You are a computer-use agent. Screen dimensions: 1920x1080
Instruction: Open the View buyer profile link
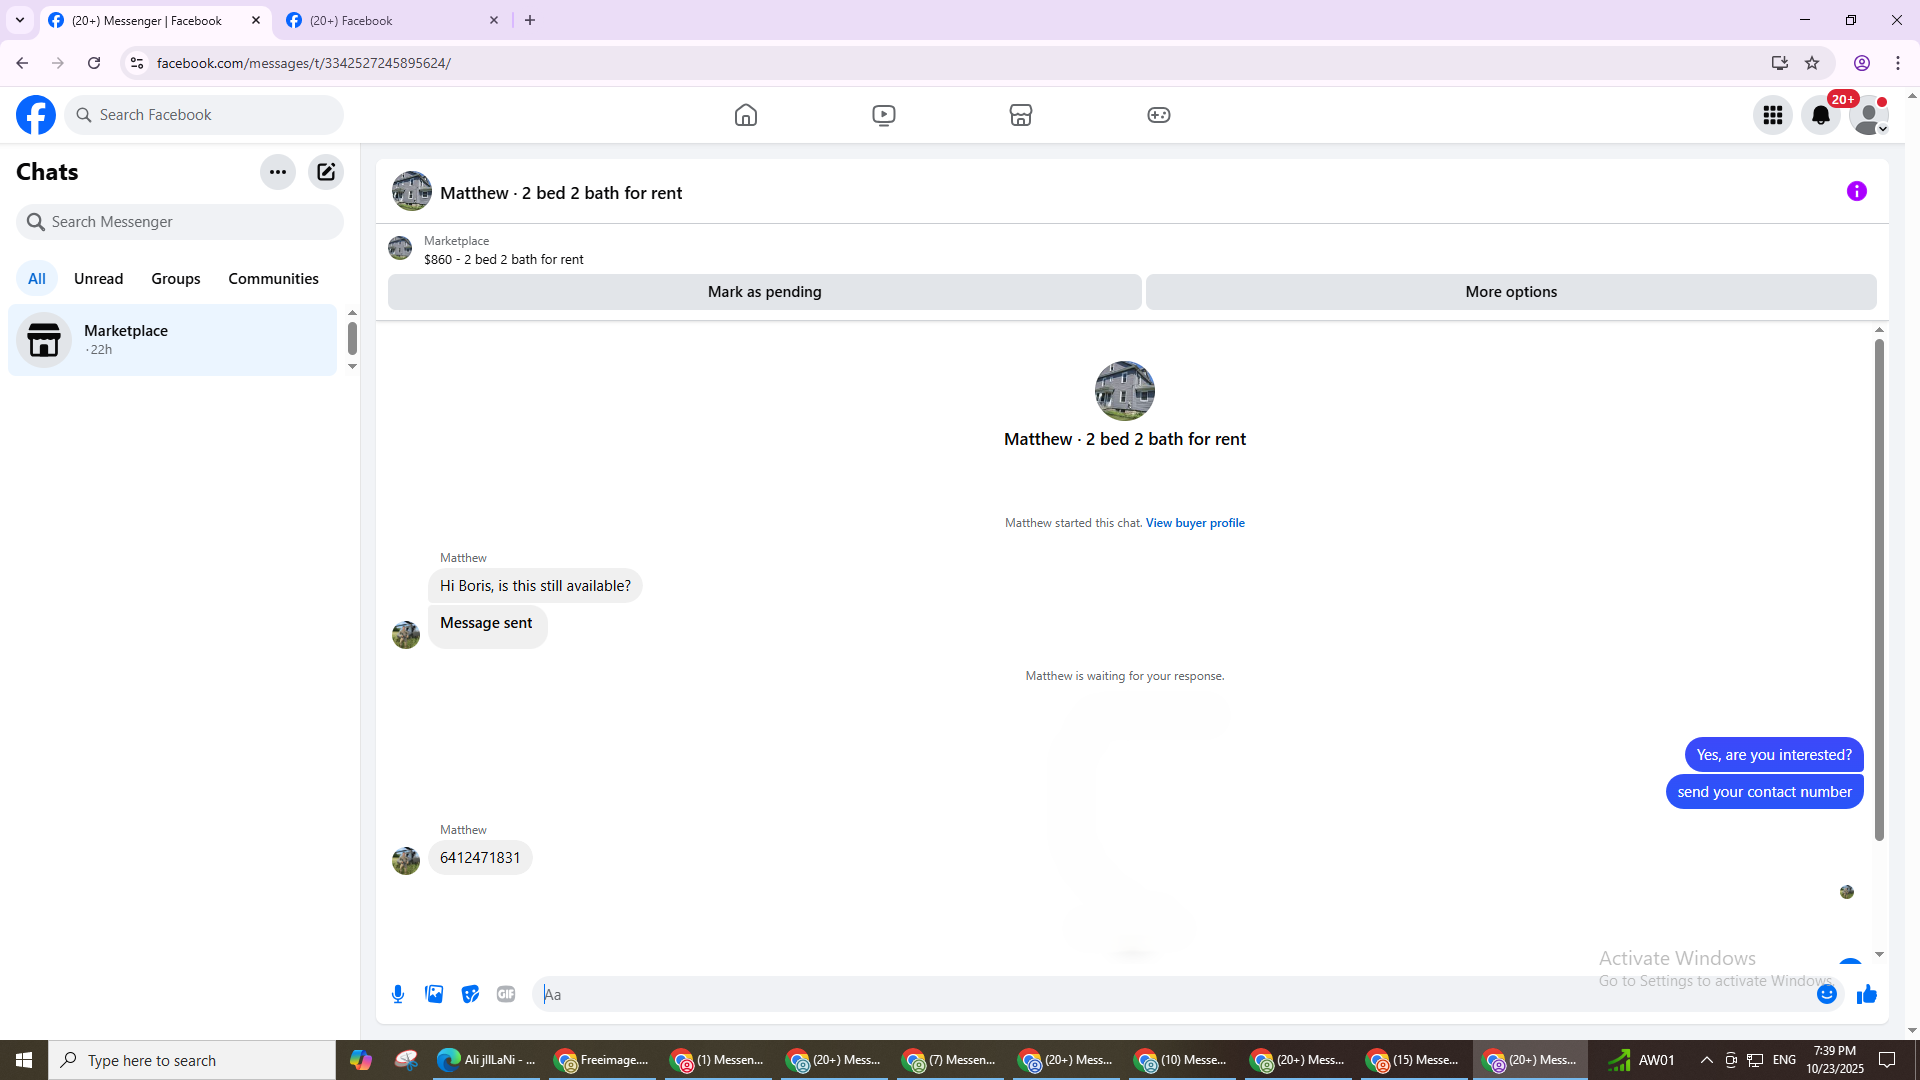[x=1195, y=523]
